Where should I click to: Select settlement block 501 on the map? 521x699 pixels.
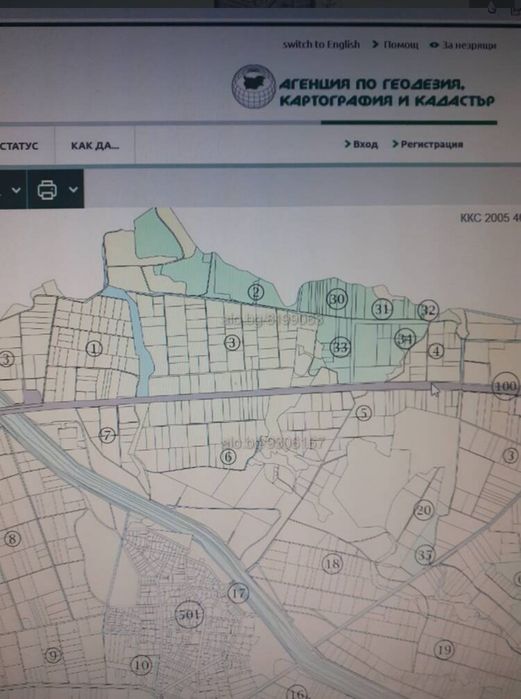point(189,615)
